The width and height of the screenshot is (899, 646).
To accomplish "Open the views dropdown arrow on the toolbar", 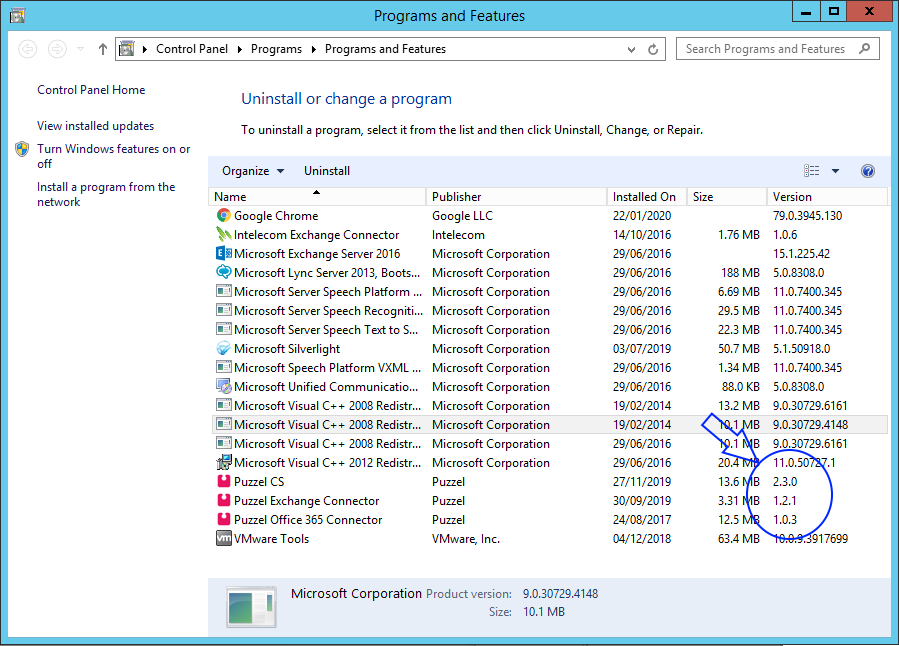I will 837,170.
